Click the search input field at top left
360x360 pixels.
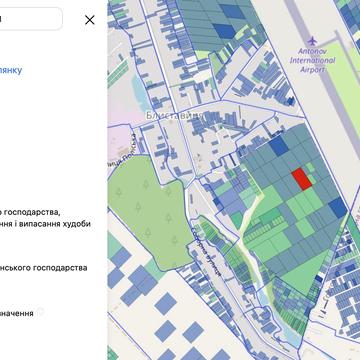pyautogui.click(x=31, y=19)
